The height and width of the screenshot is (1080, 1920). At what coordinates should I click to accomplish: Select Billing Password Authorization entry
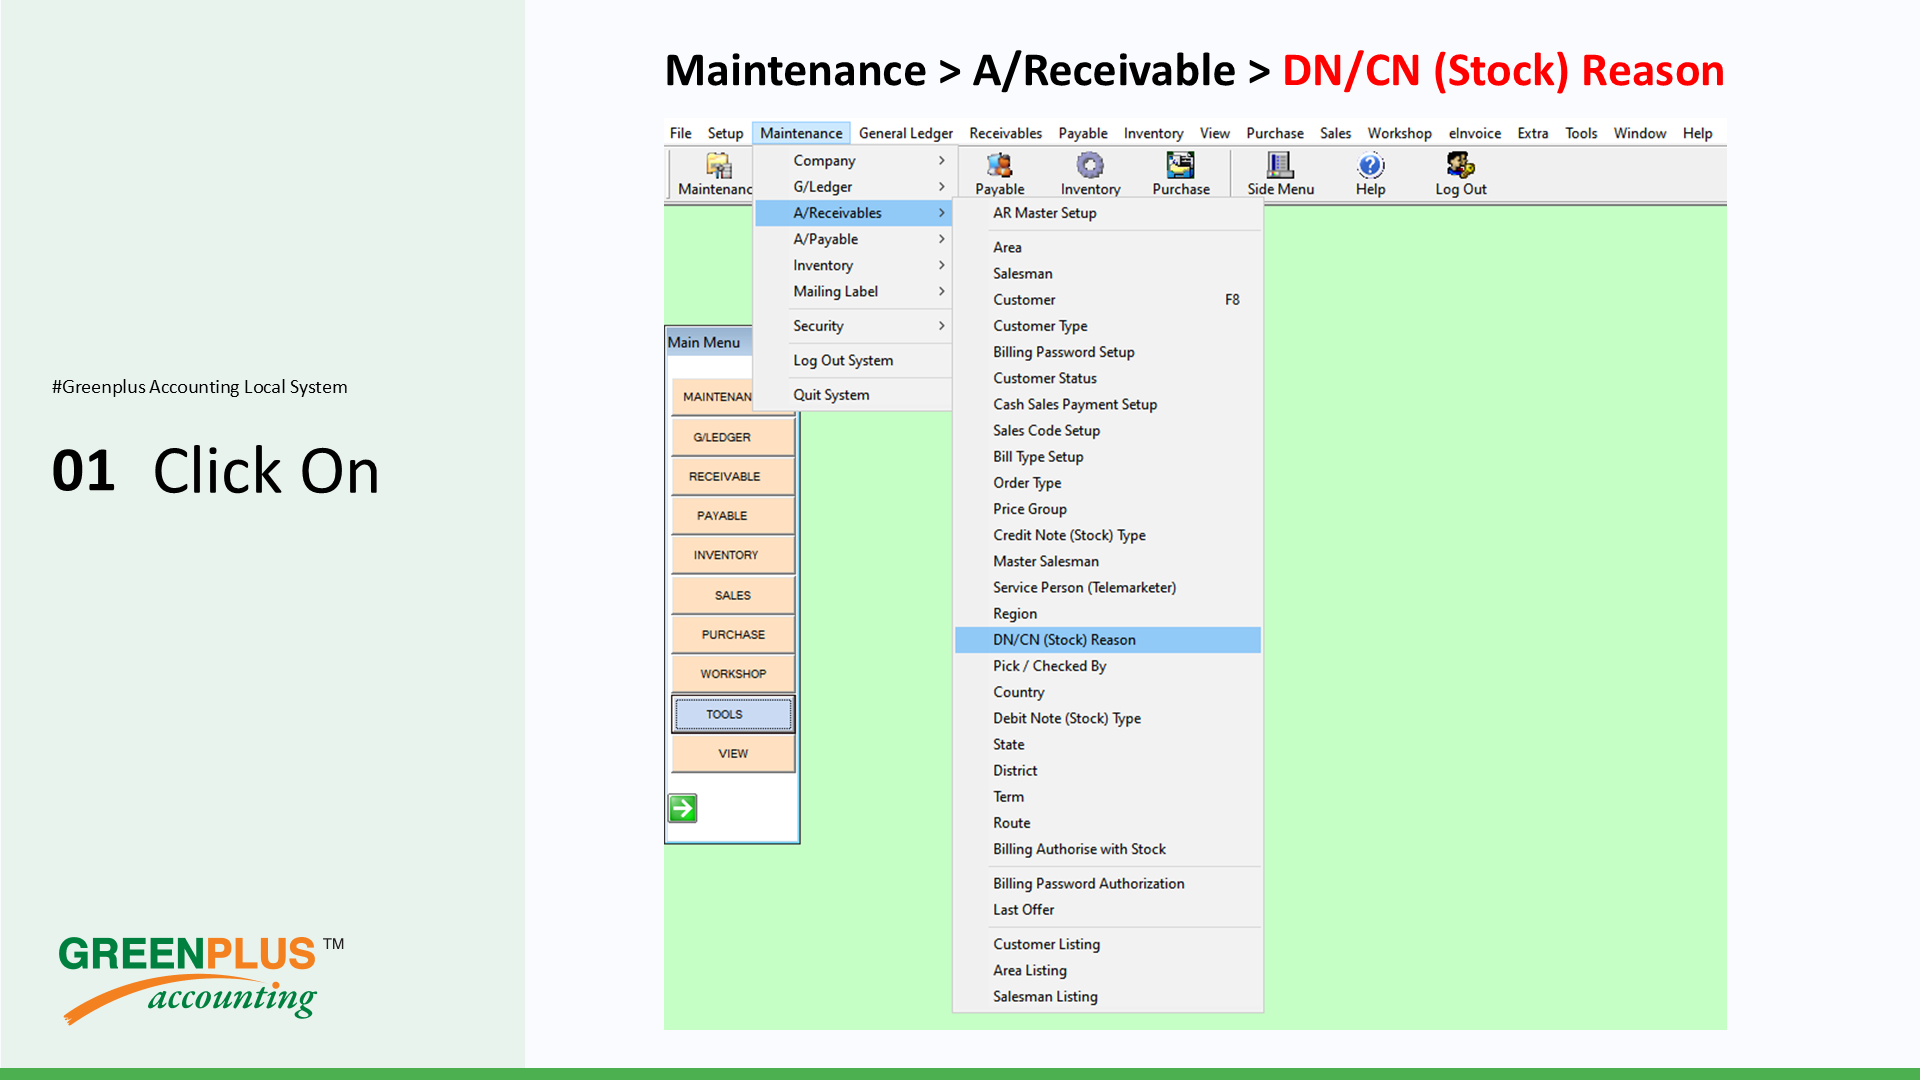[1108, 884]
